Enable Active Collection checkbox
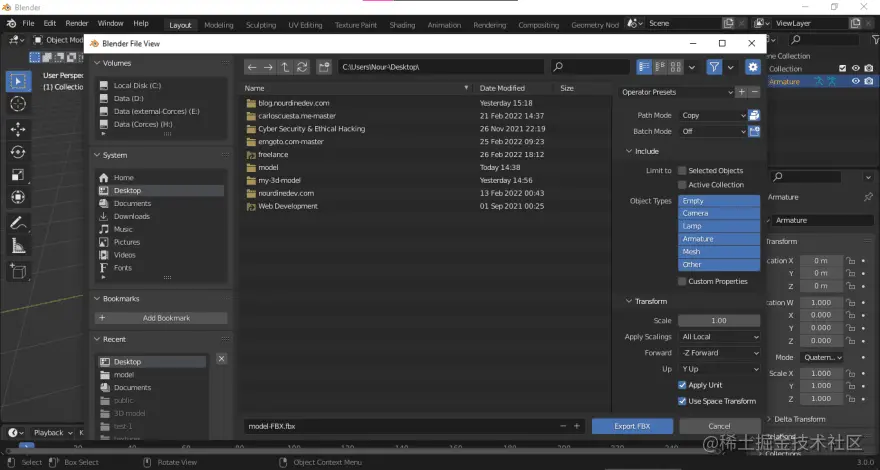 [682, 185]
